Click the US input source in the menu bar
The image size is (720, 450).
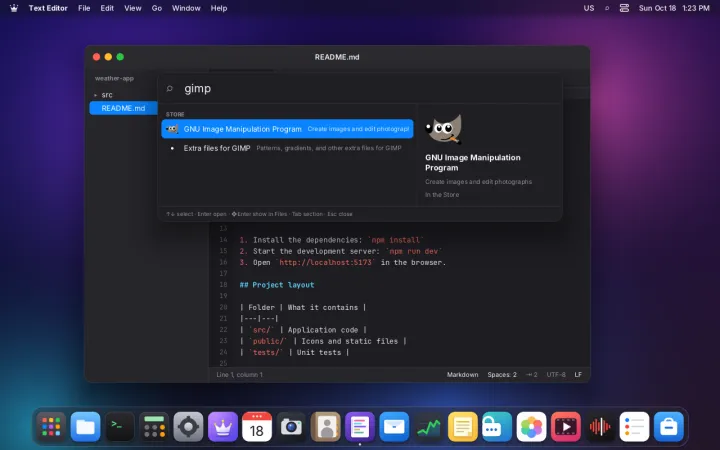589,8
